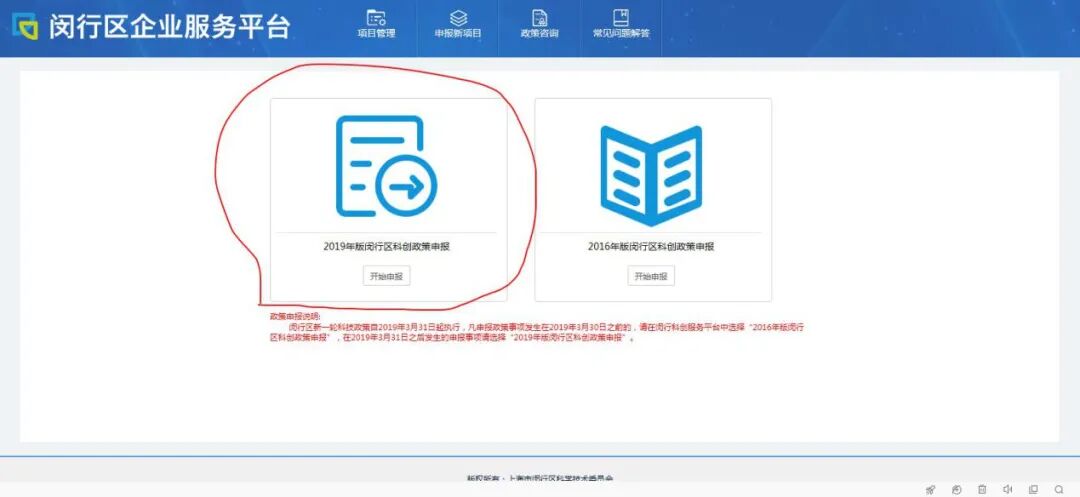Click the 2016 policy open-book icon

pyautogui.click(x=651, y=176)
